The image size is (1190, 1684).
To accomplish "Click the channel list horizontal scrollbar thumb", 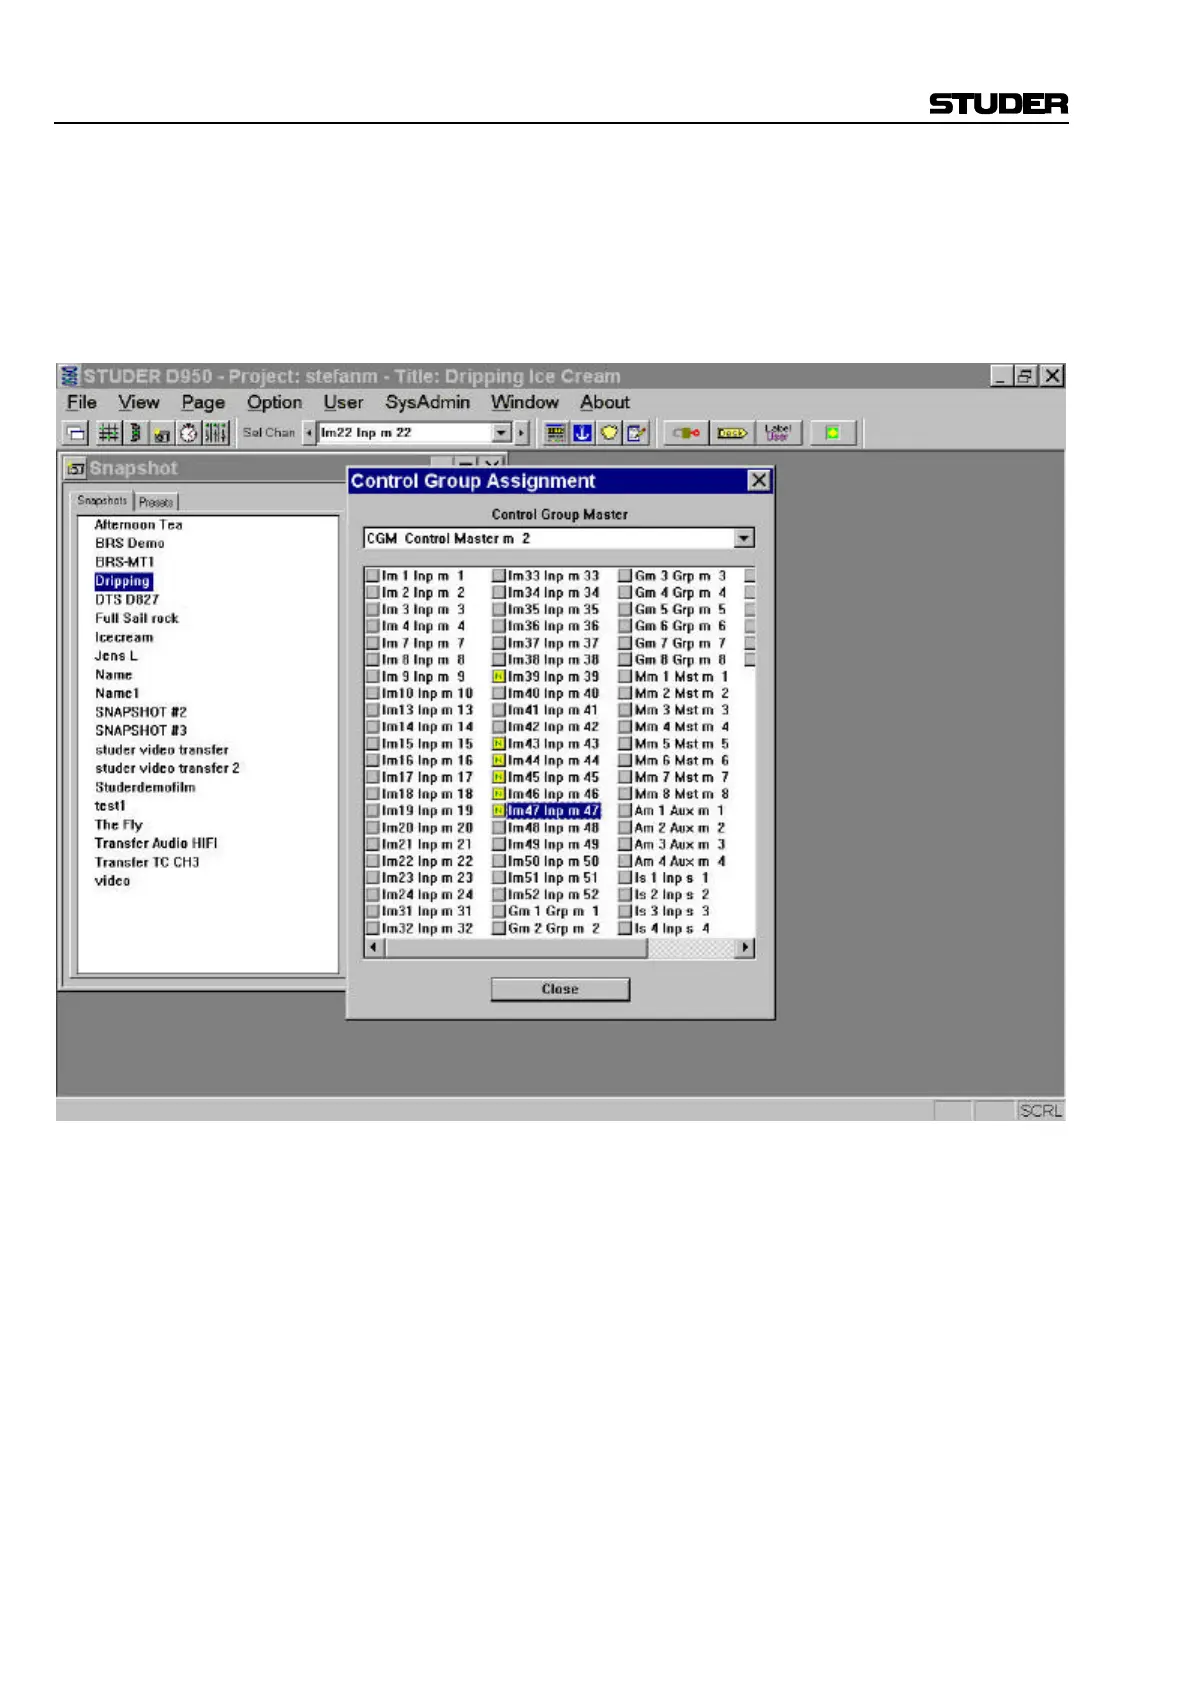I will 516,947.
